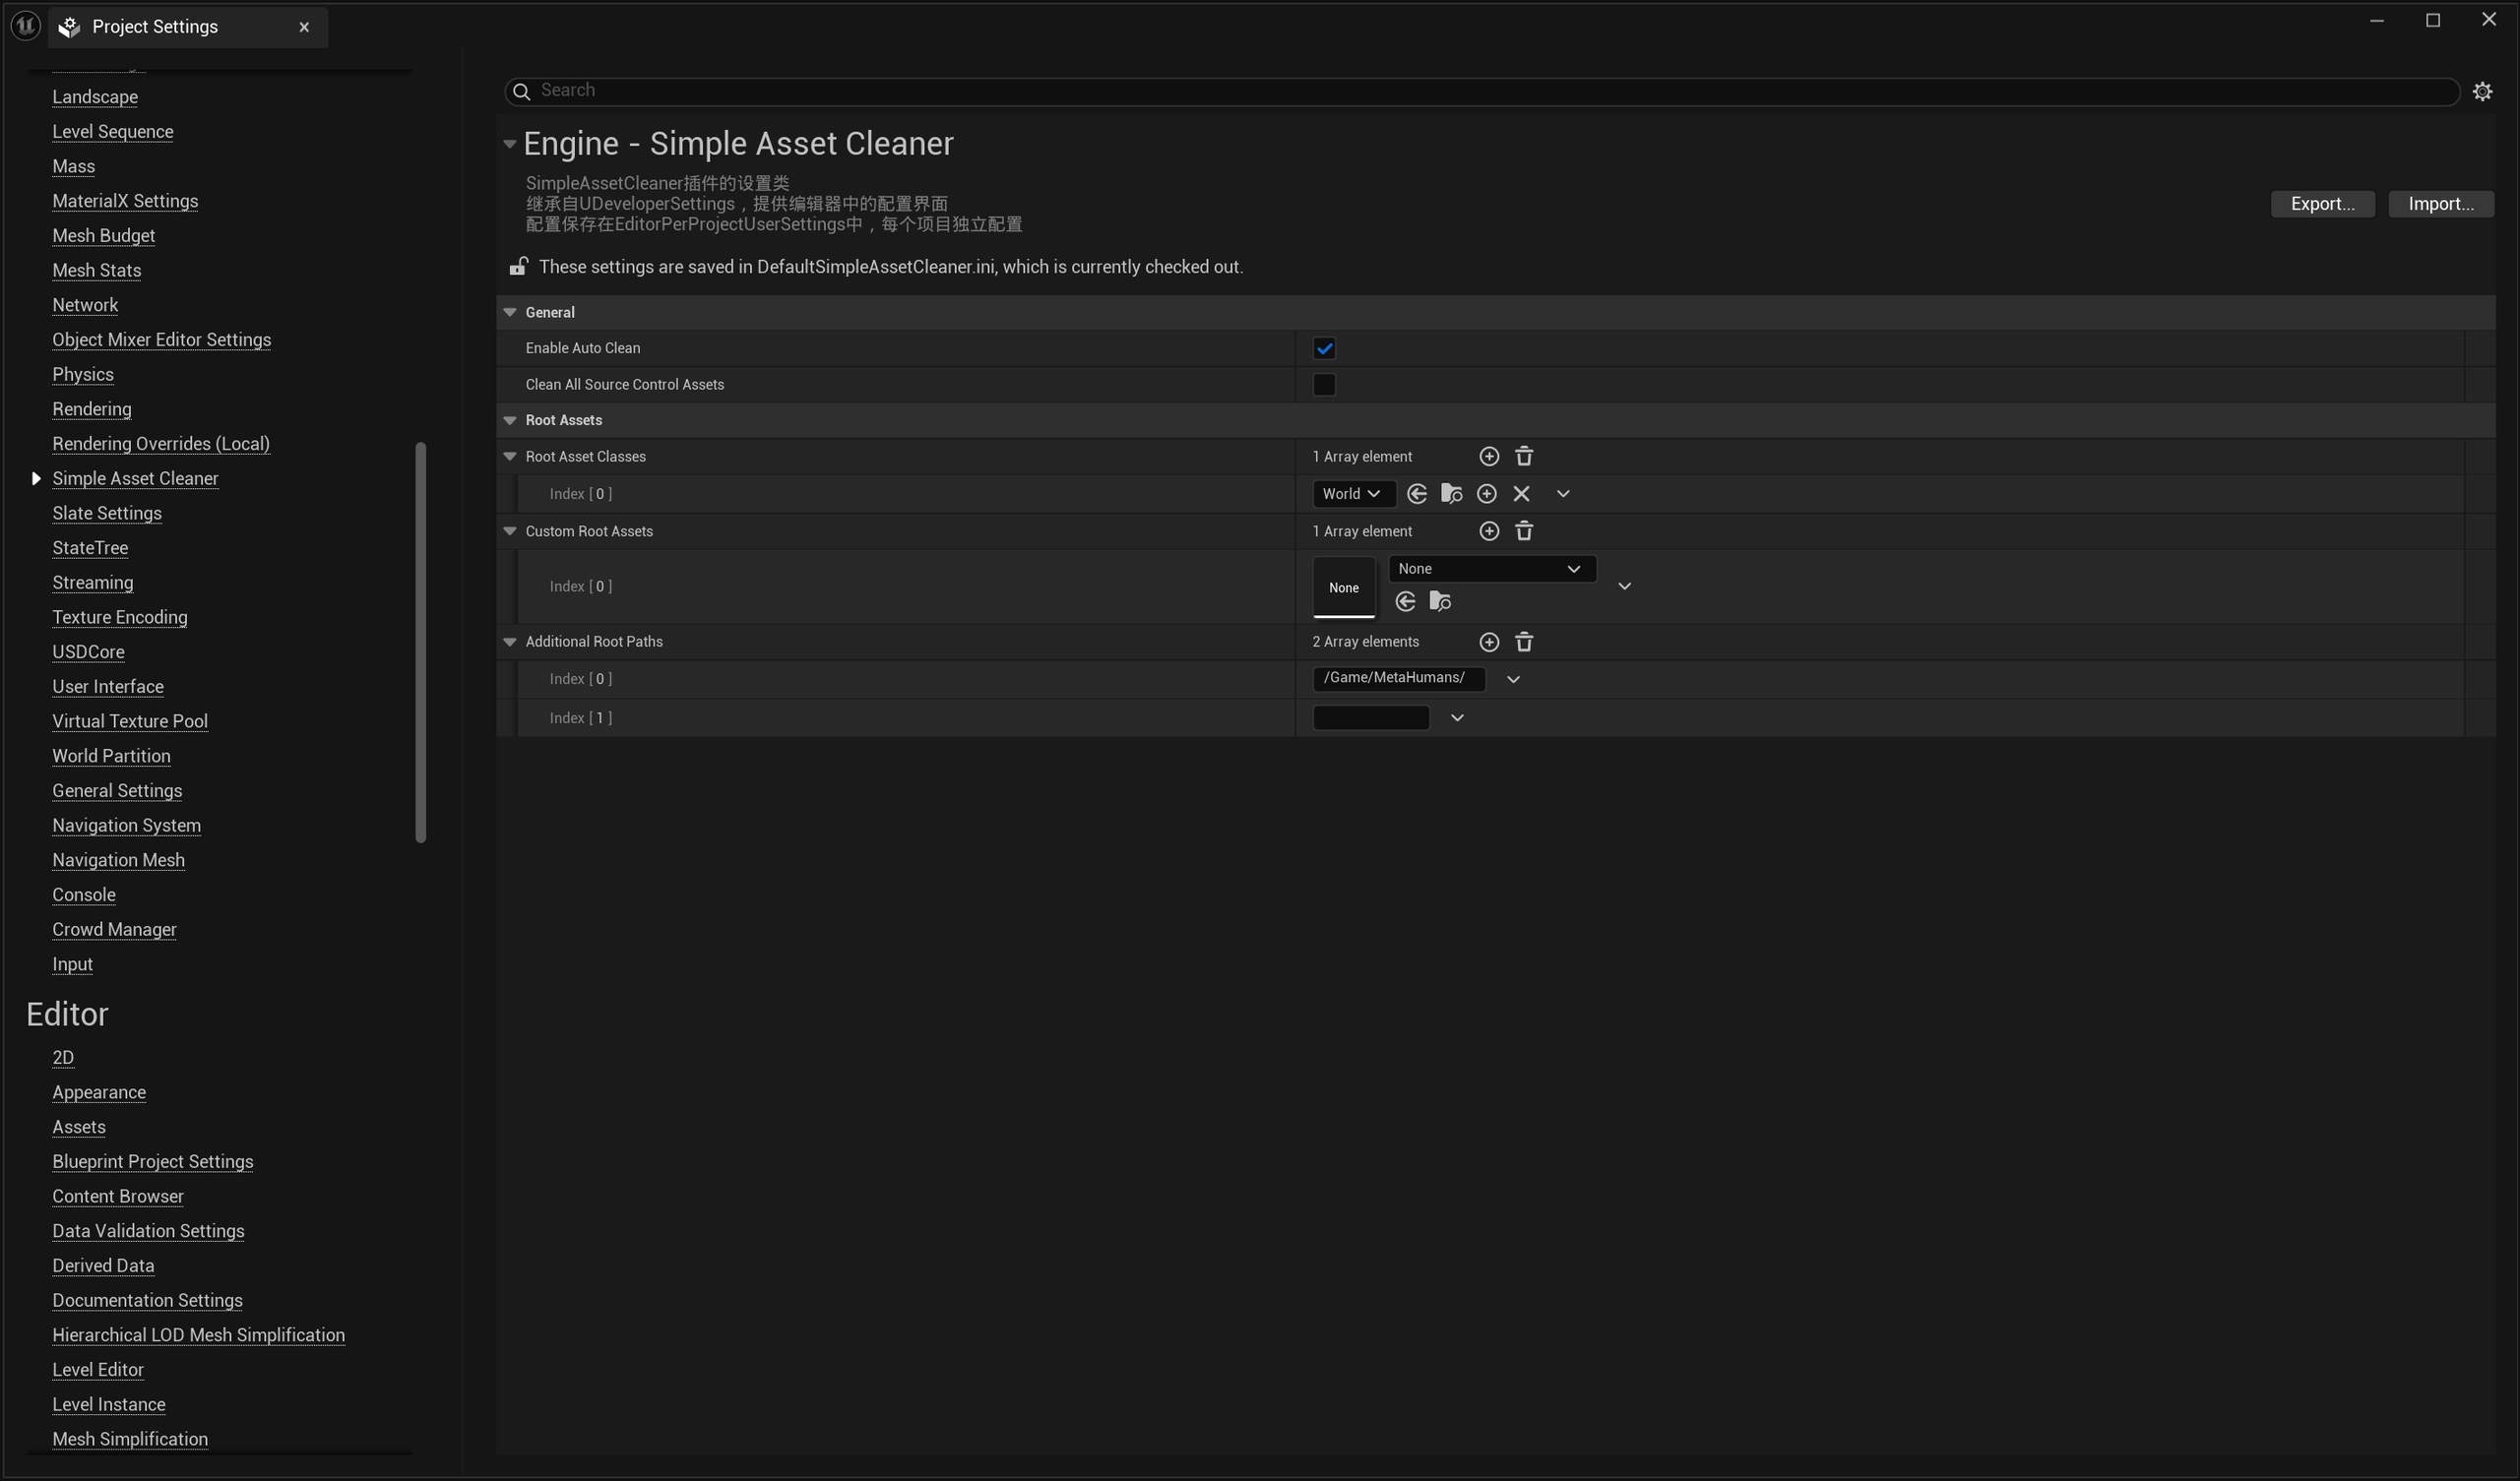The width and height of the screenshot is (2520, 1481).
Task: Go to Content Browser editor settings
Action: (x=118, y=1196)
